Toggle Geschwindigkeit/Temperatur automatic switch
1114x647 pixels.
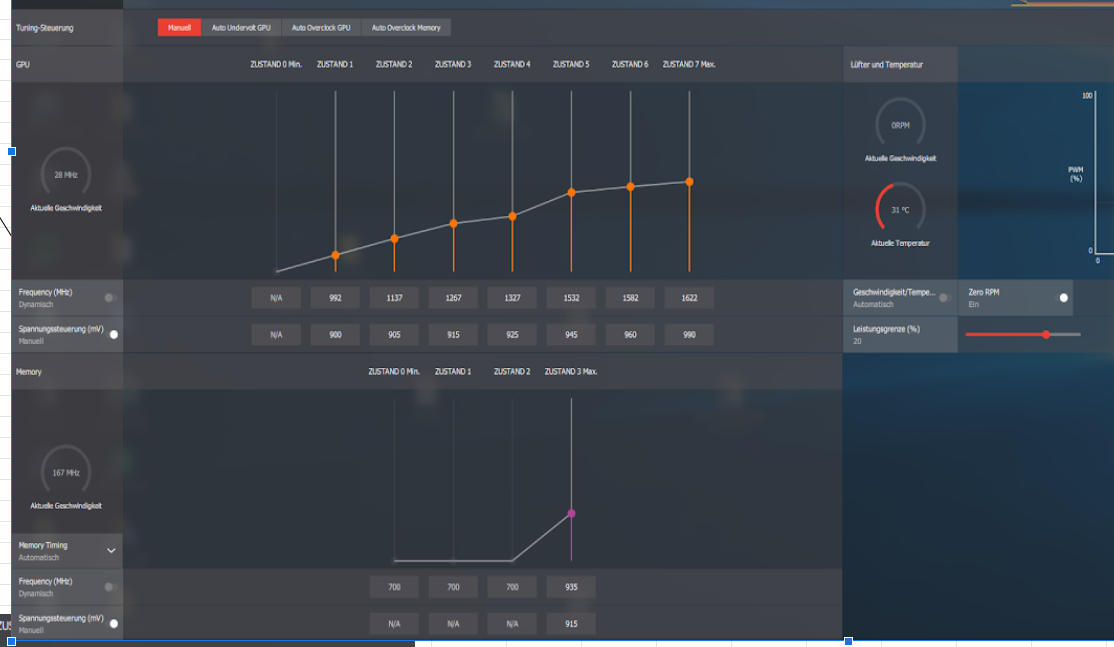tap(945, 298)
